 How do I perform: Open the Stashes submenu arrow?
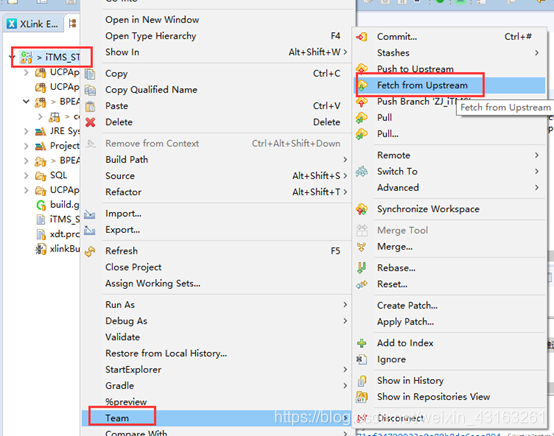[x=537, y=53]
